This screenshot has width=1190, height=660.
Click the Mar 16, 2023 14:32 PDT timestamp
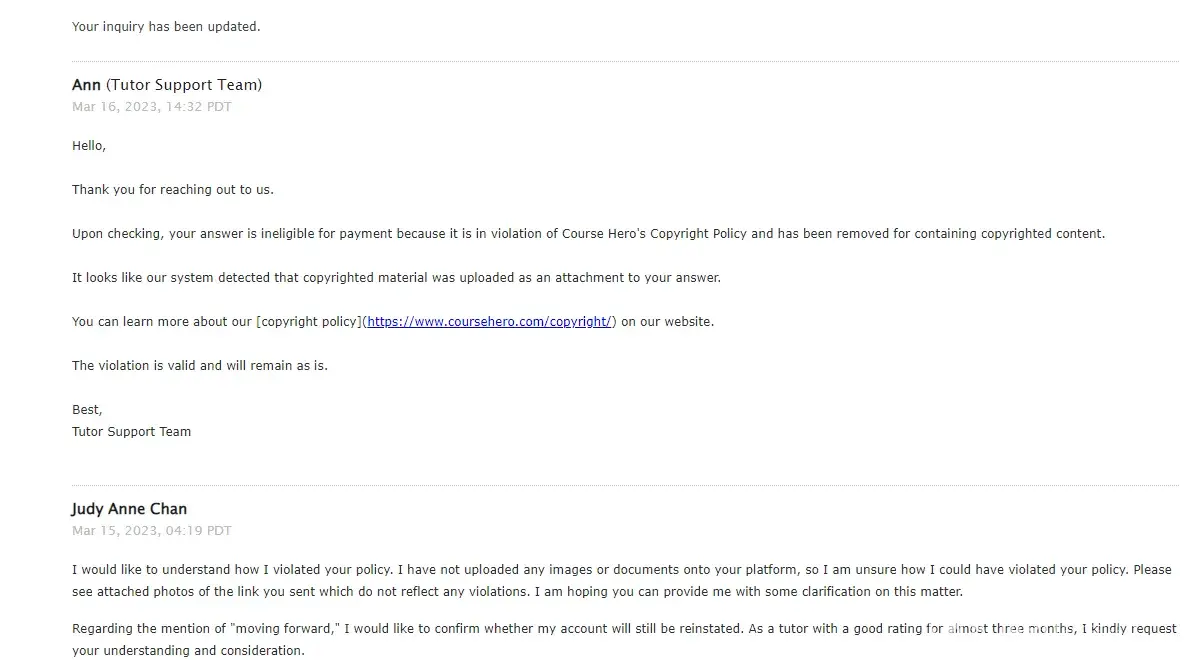(x=151, y=107)
